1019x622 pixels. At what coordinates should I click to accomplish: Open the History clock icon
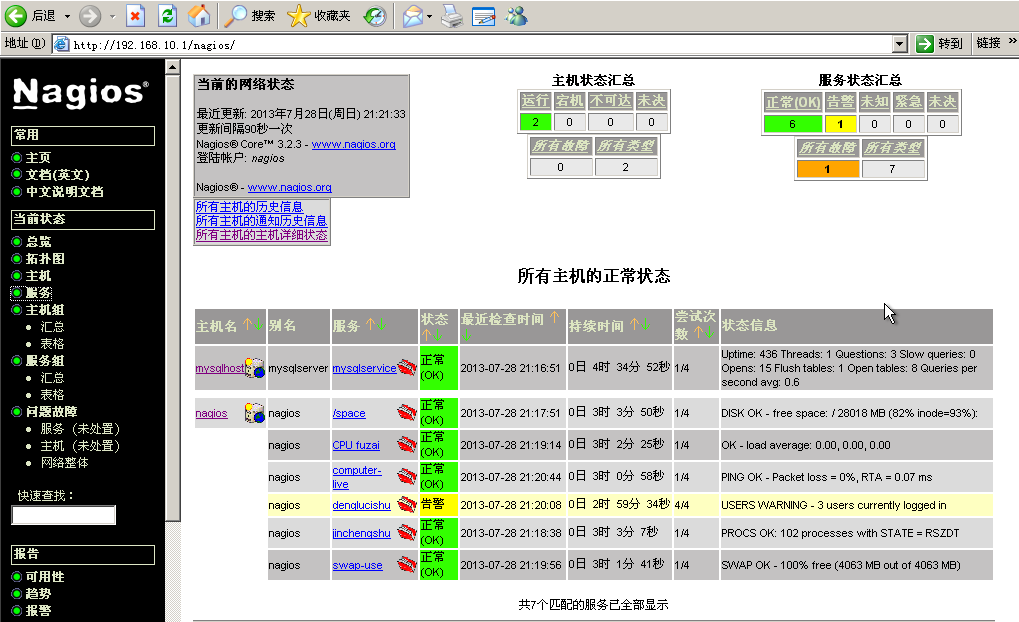375,16
